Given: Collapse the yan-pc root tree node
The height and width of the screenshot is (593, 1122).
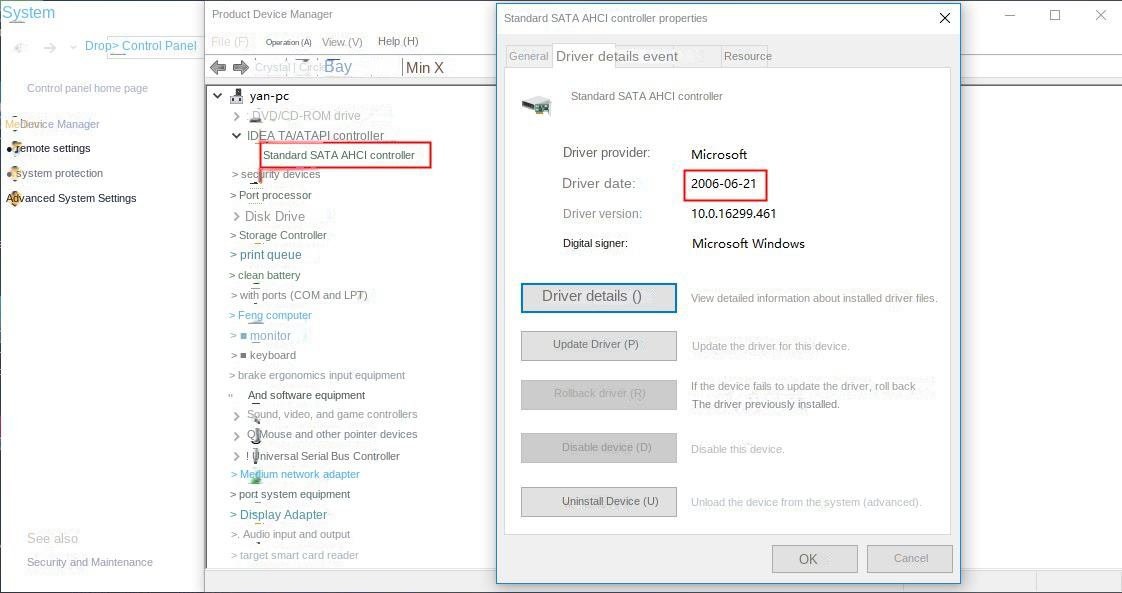Looking at the screenshot, I should pos(218,96).
